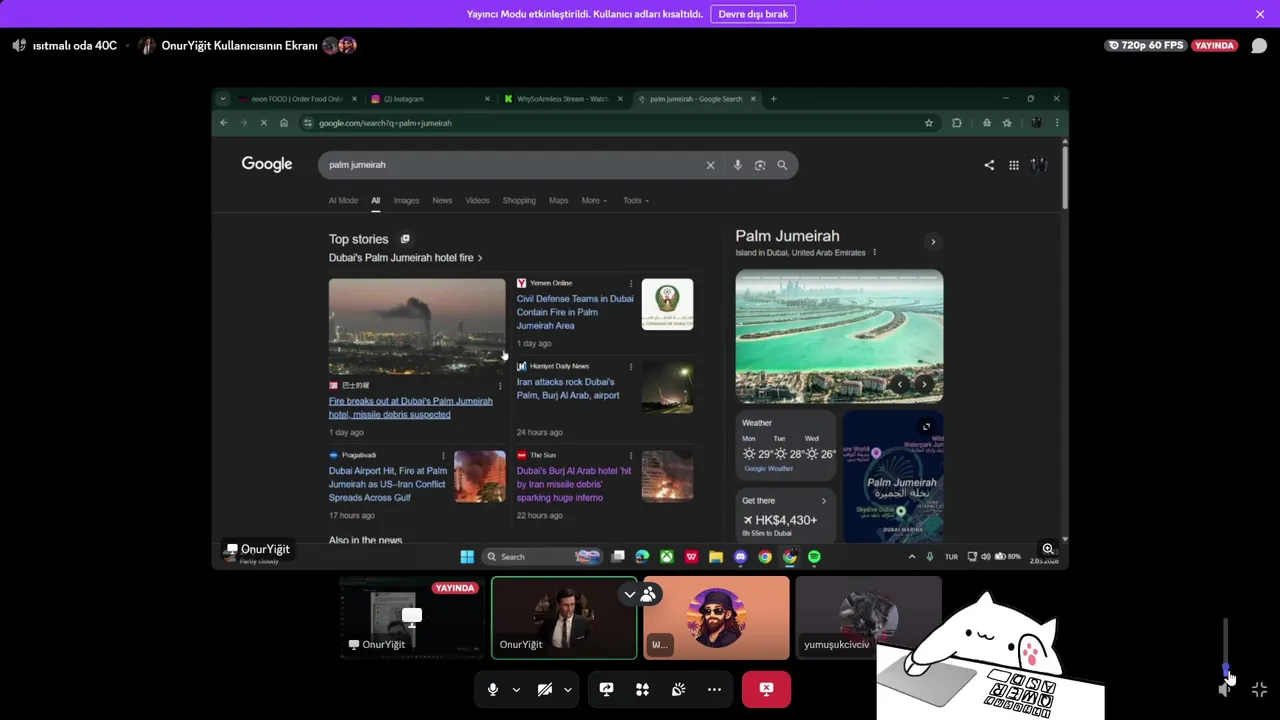This screenshot has height=720, width=1280.
Task: Switch to Images results tab
Action: click(x=406, y=200)
